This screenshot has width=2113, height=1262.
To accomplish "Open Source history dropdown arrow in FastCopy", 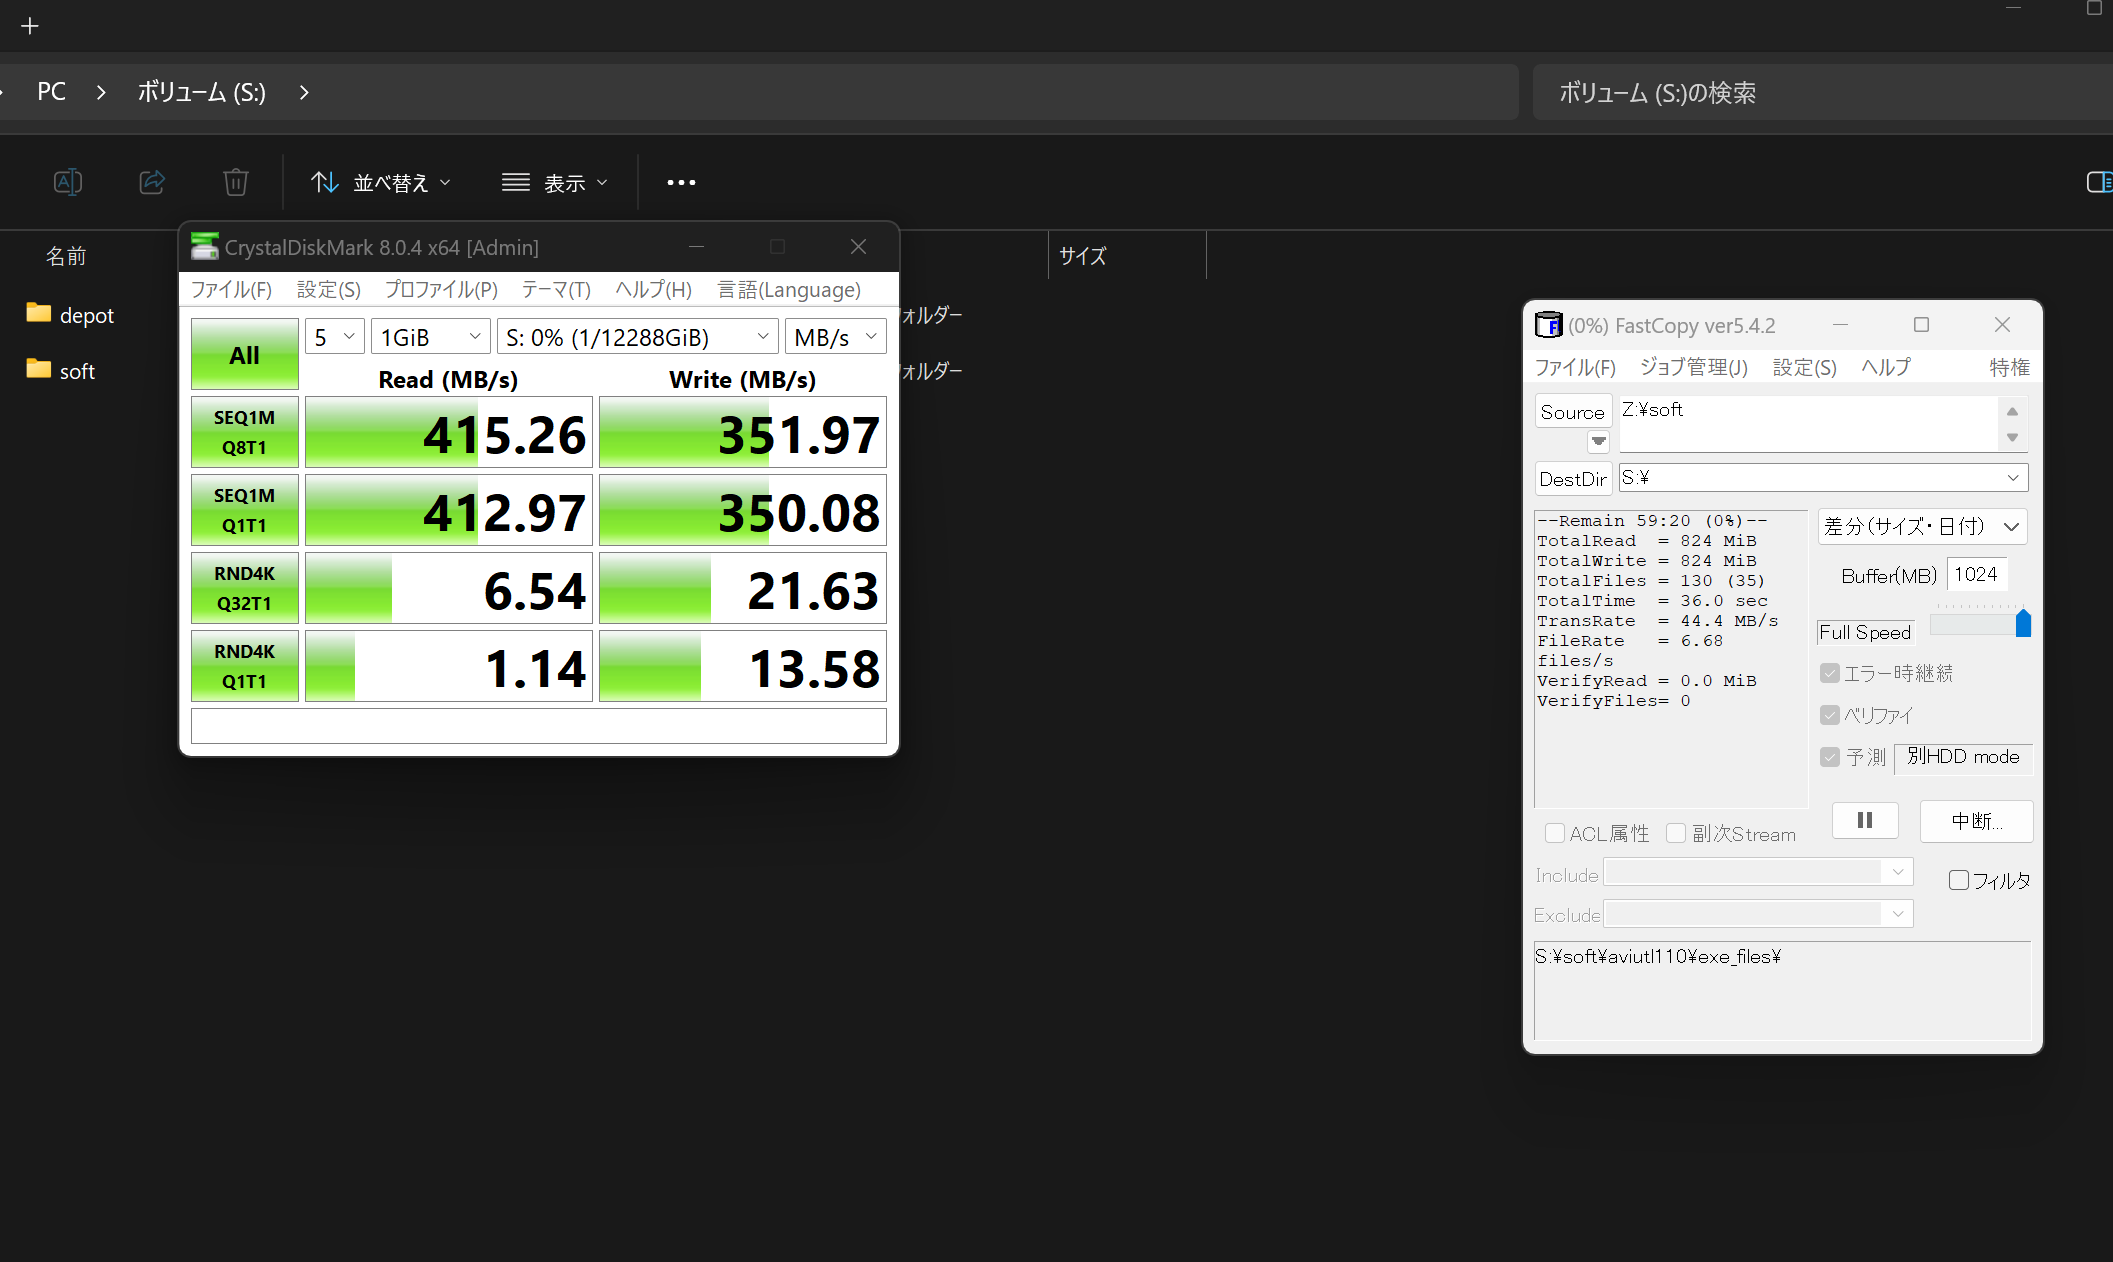I will click(1598, 441).
